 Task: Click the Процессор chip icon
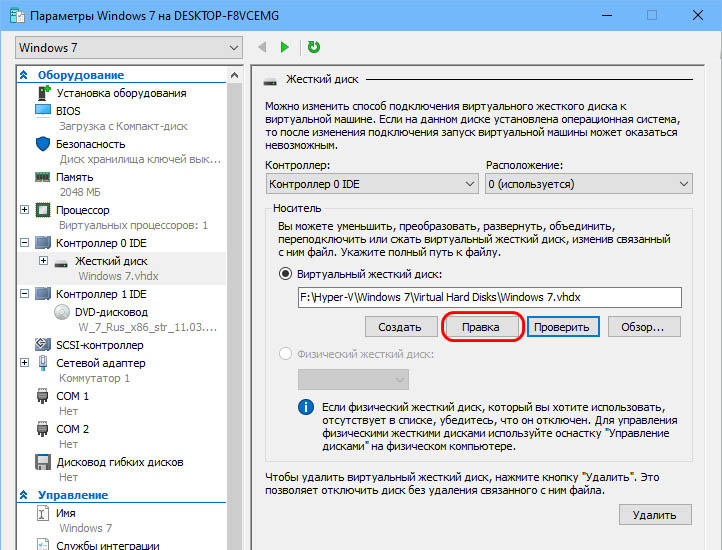43,210
